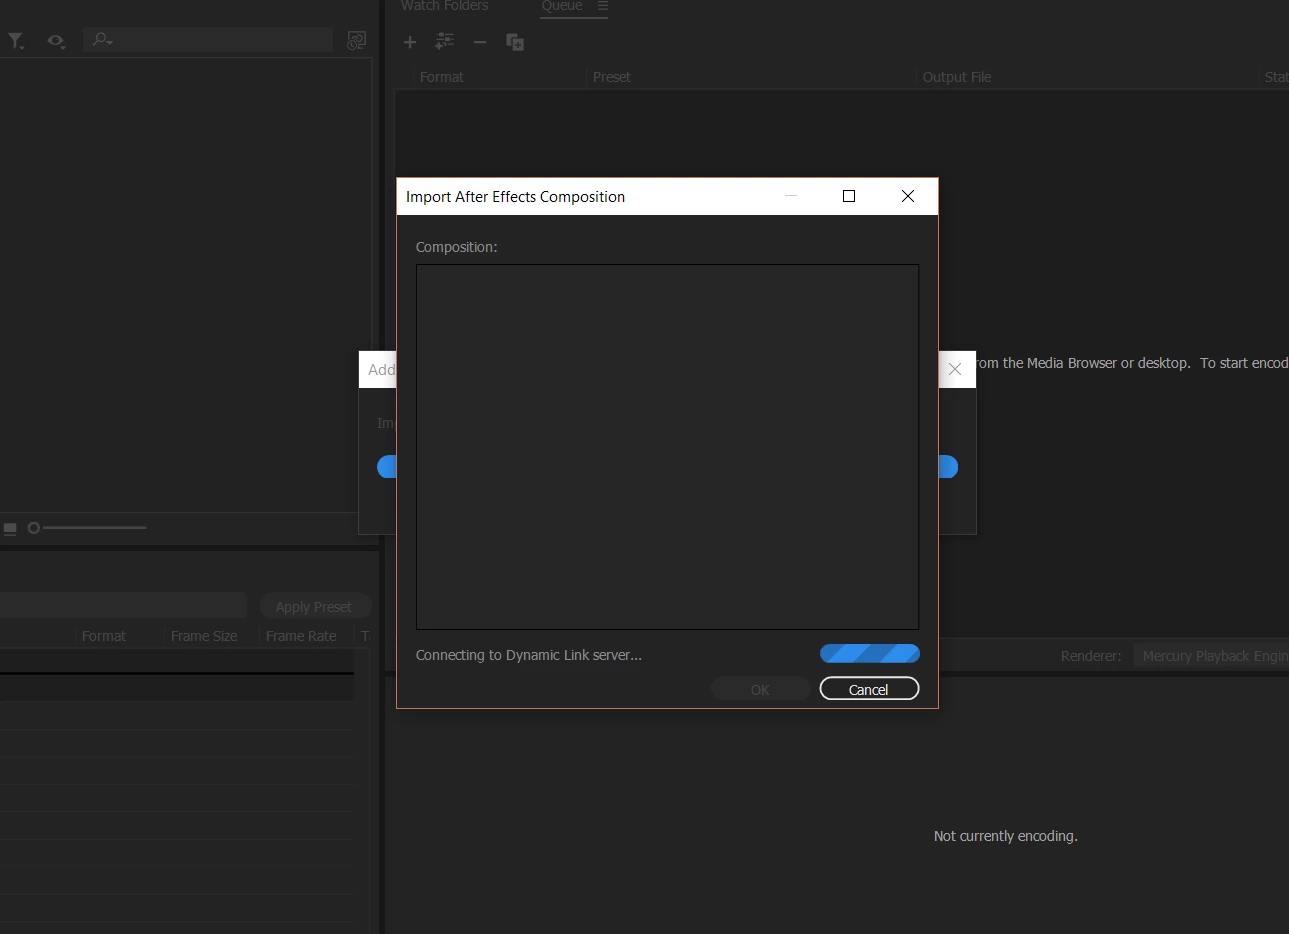Click the Remove minus icon in Queue
Viewport: 1289px width, 934px height.
(x=480, y=42)
